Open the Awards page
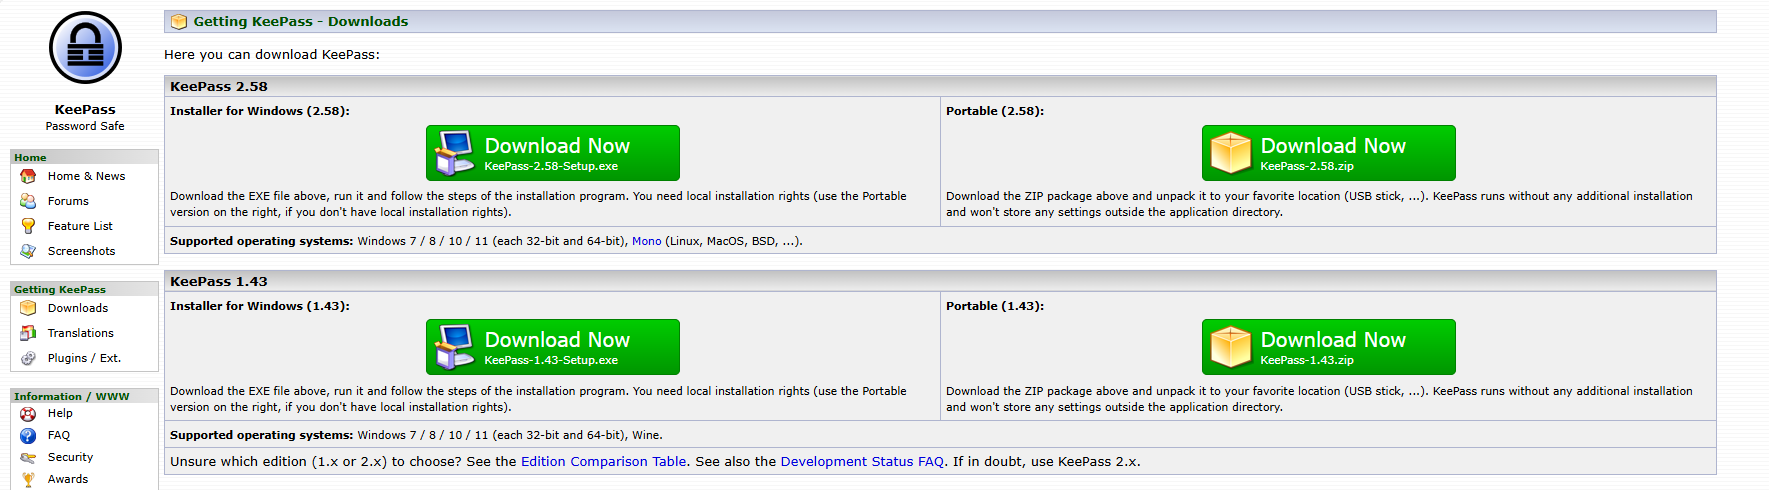The width and height of the screenshot is (1769, 490). [68, 479]
